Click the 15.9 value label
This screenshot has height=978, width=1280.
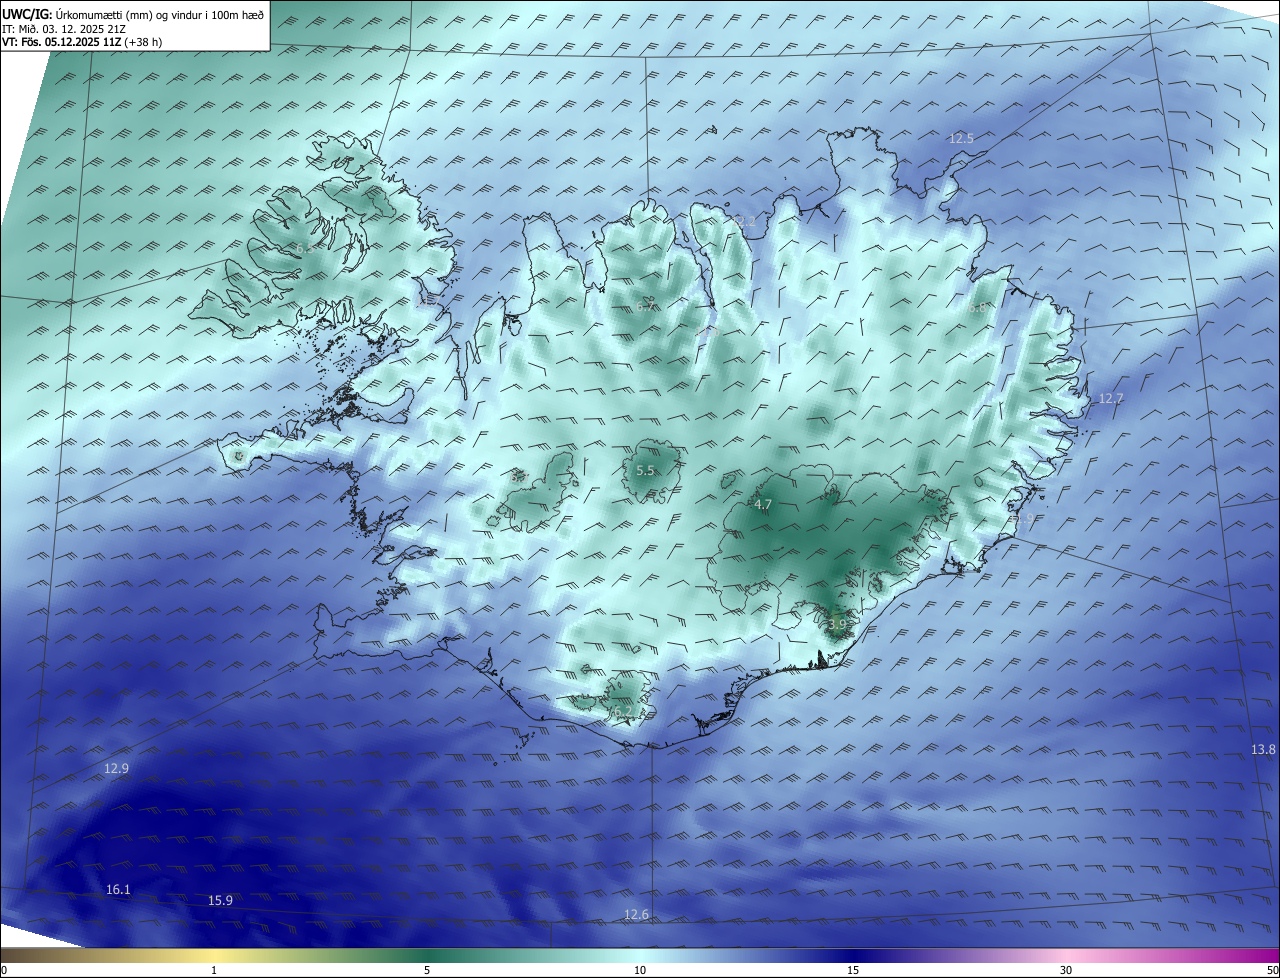pos(220,900)
